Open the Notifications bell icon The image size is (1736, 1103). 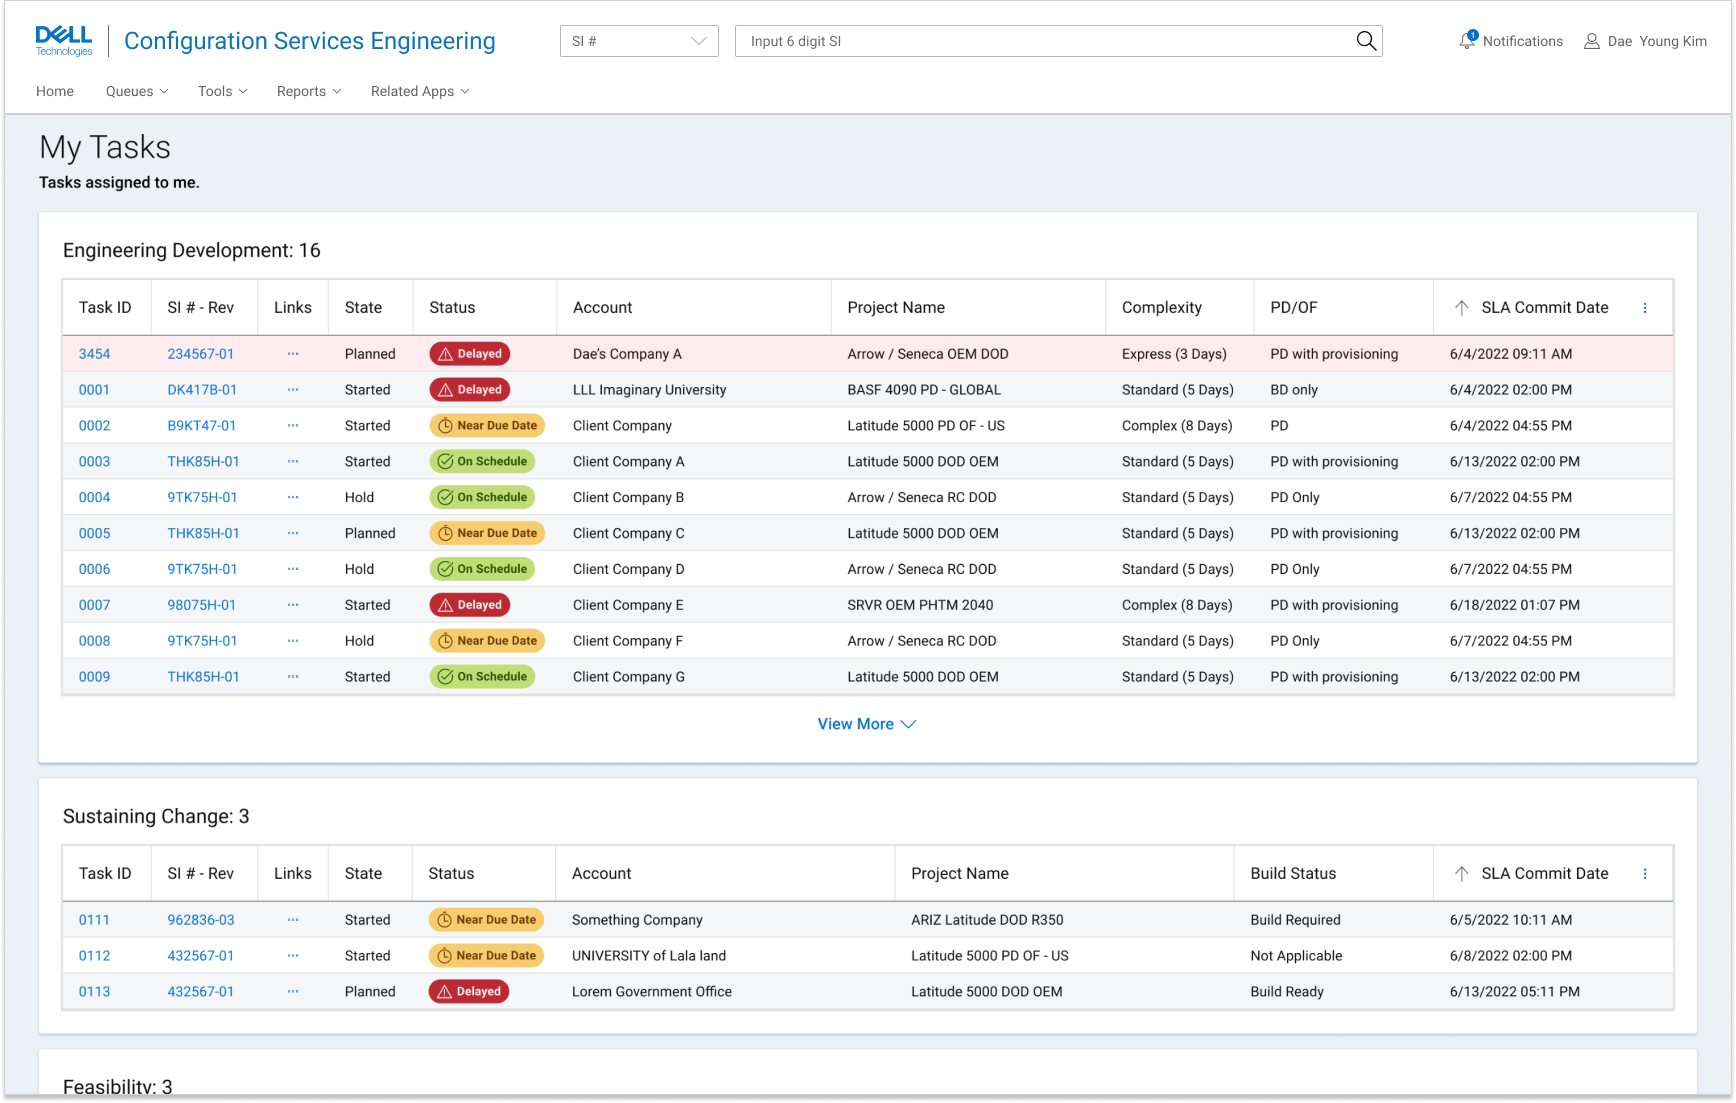1467,41
